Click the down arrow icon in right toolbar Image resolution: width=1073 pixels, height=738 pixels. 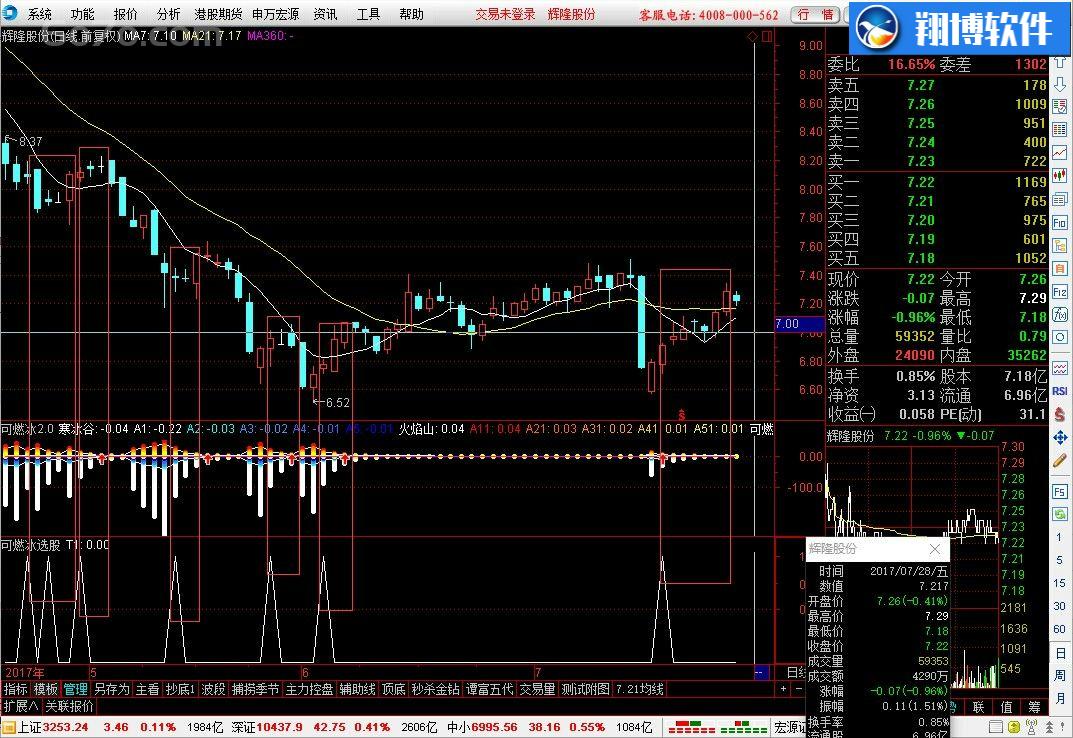[1060, 84]
